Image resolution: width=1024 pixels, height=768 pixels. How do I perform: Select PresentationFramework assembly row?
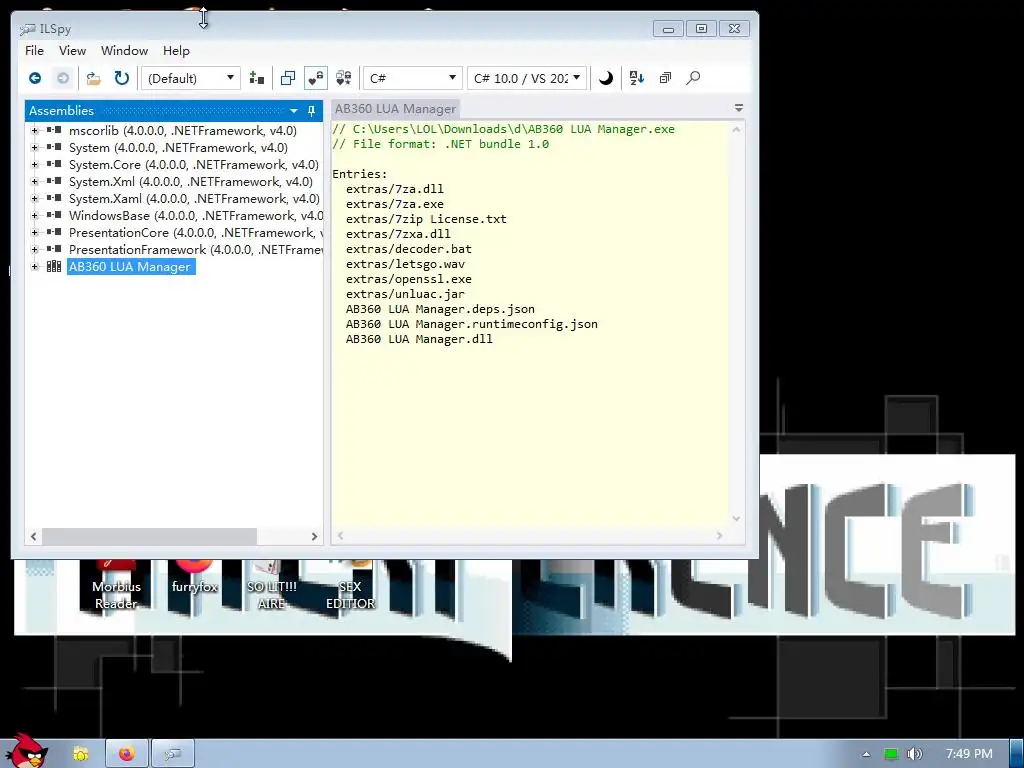point(195,249)
